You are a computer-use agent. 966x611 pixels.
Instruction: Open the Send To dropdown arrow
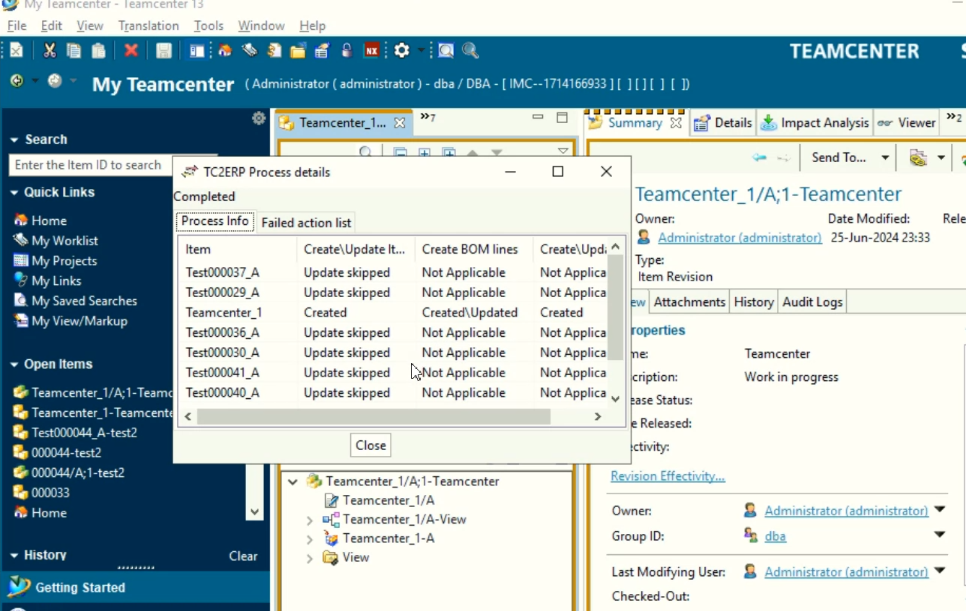pyautogui.click(x=885, y=158)
